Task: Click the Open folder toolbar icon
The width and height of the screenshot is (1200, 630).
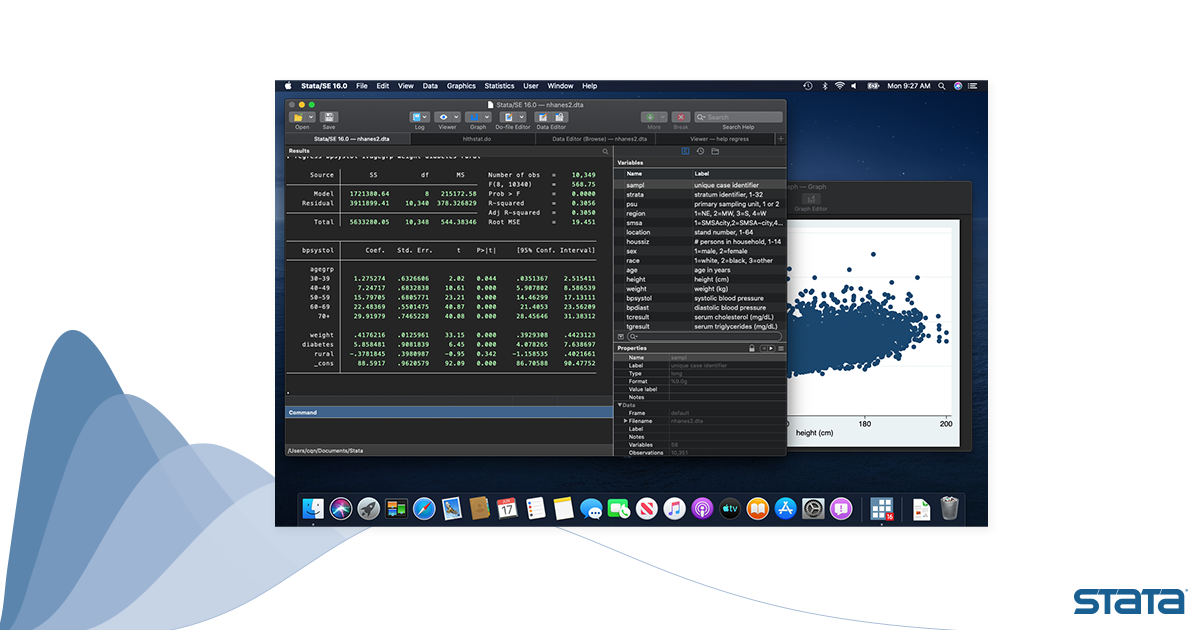Action: [298, 117]
